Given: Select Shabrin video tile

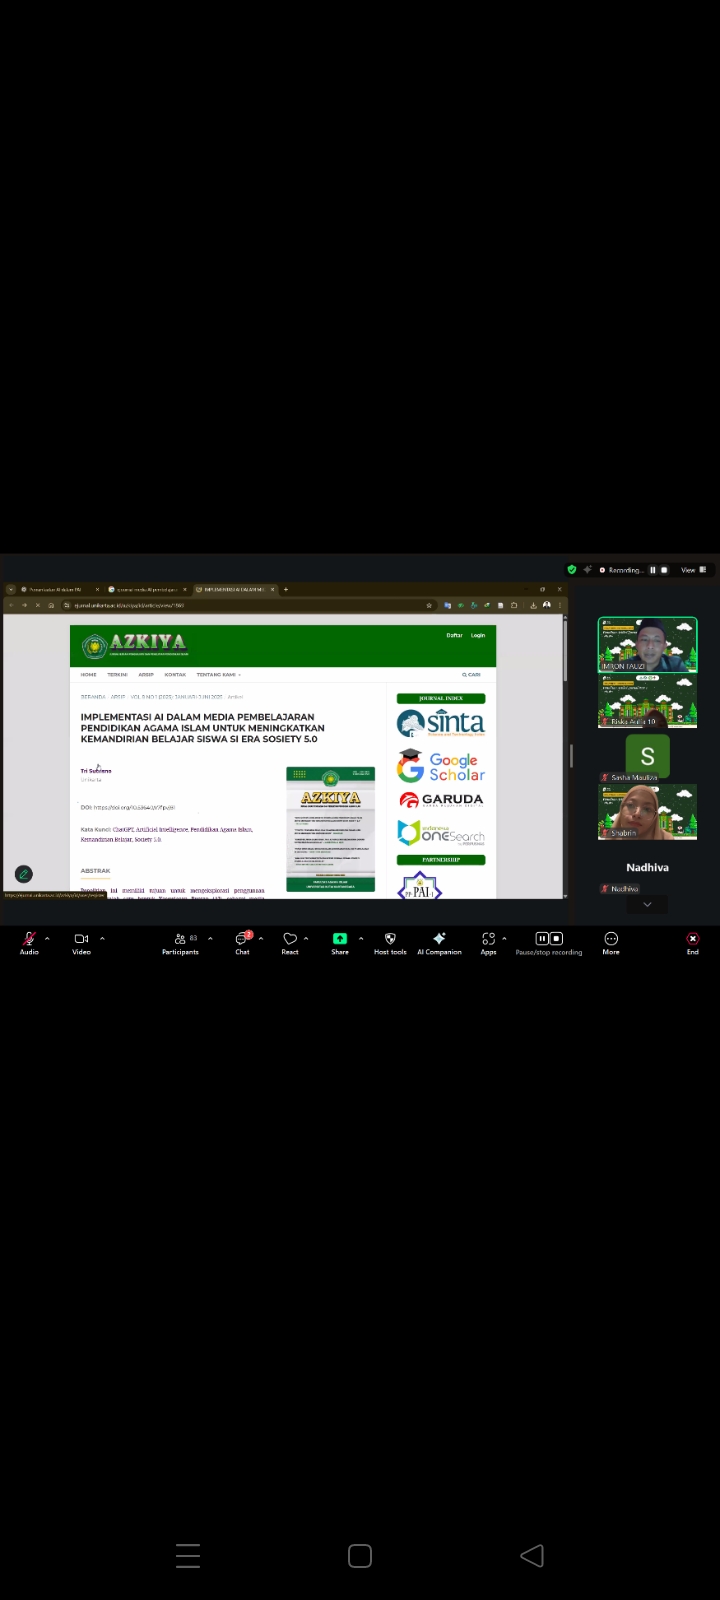Looking at the screenshot, I should [x=647, y=811].
